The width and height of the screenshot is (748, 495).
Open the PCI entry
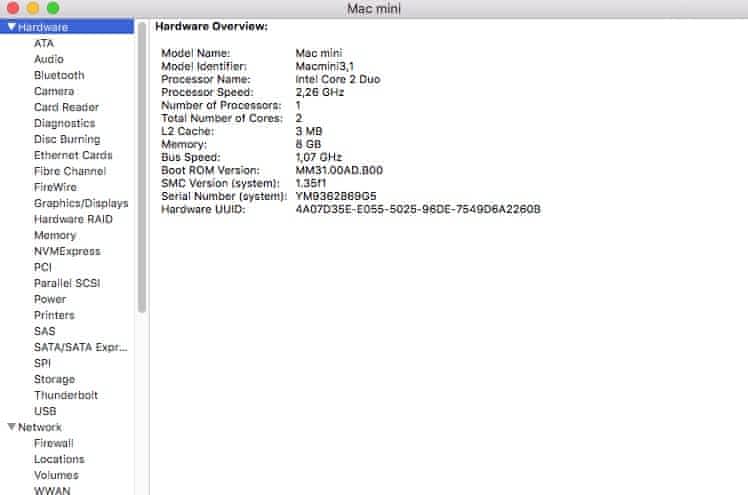(42, 267)
